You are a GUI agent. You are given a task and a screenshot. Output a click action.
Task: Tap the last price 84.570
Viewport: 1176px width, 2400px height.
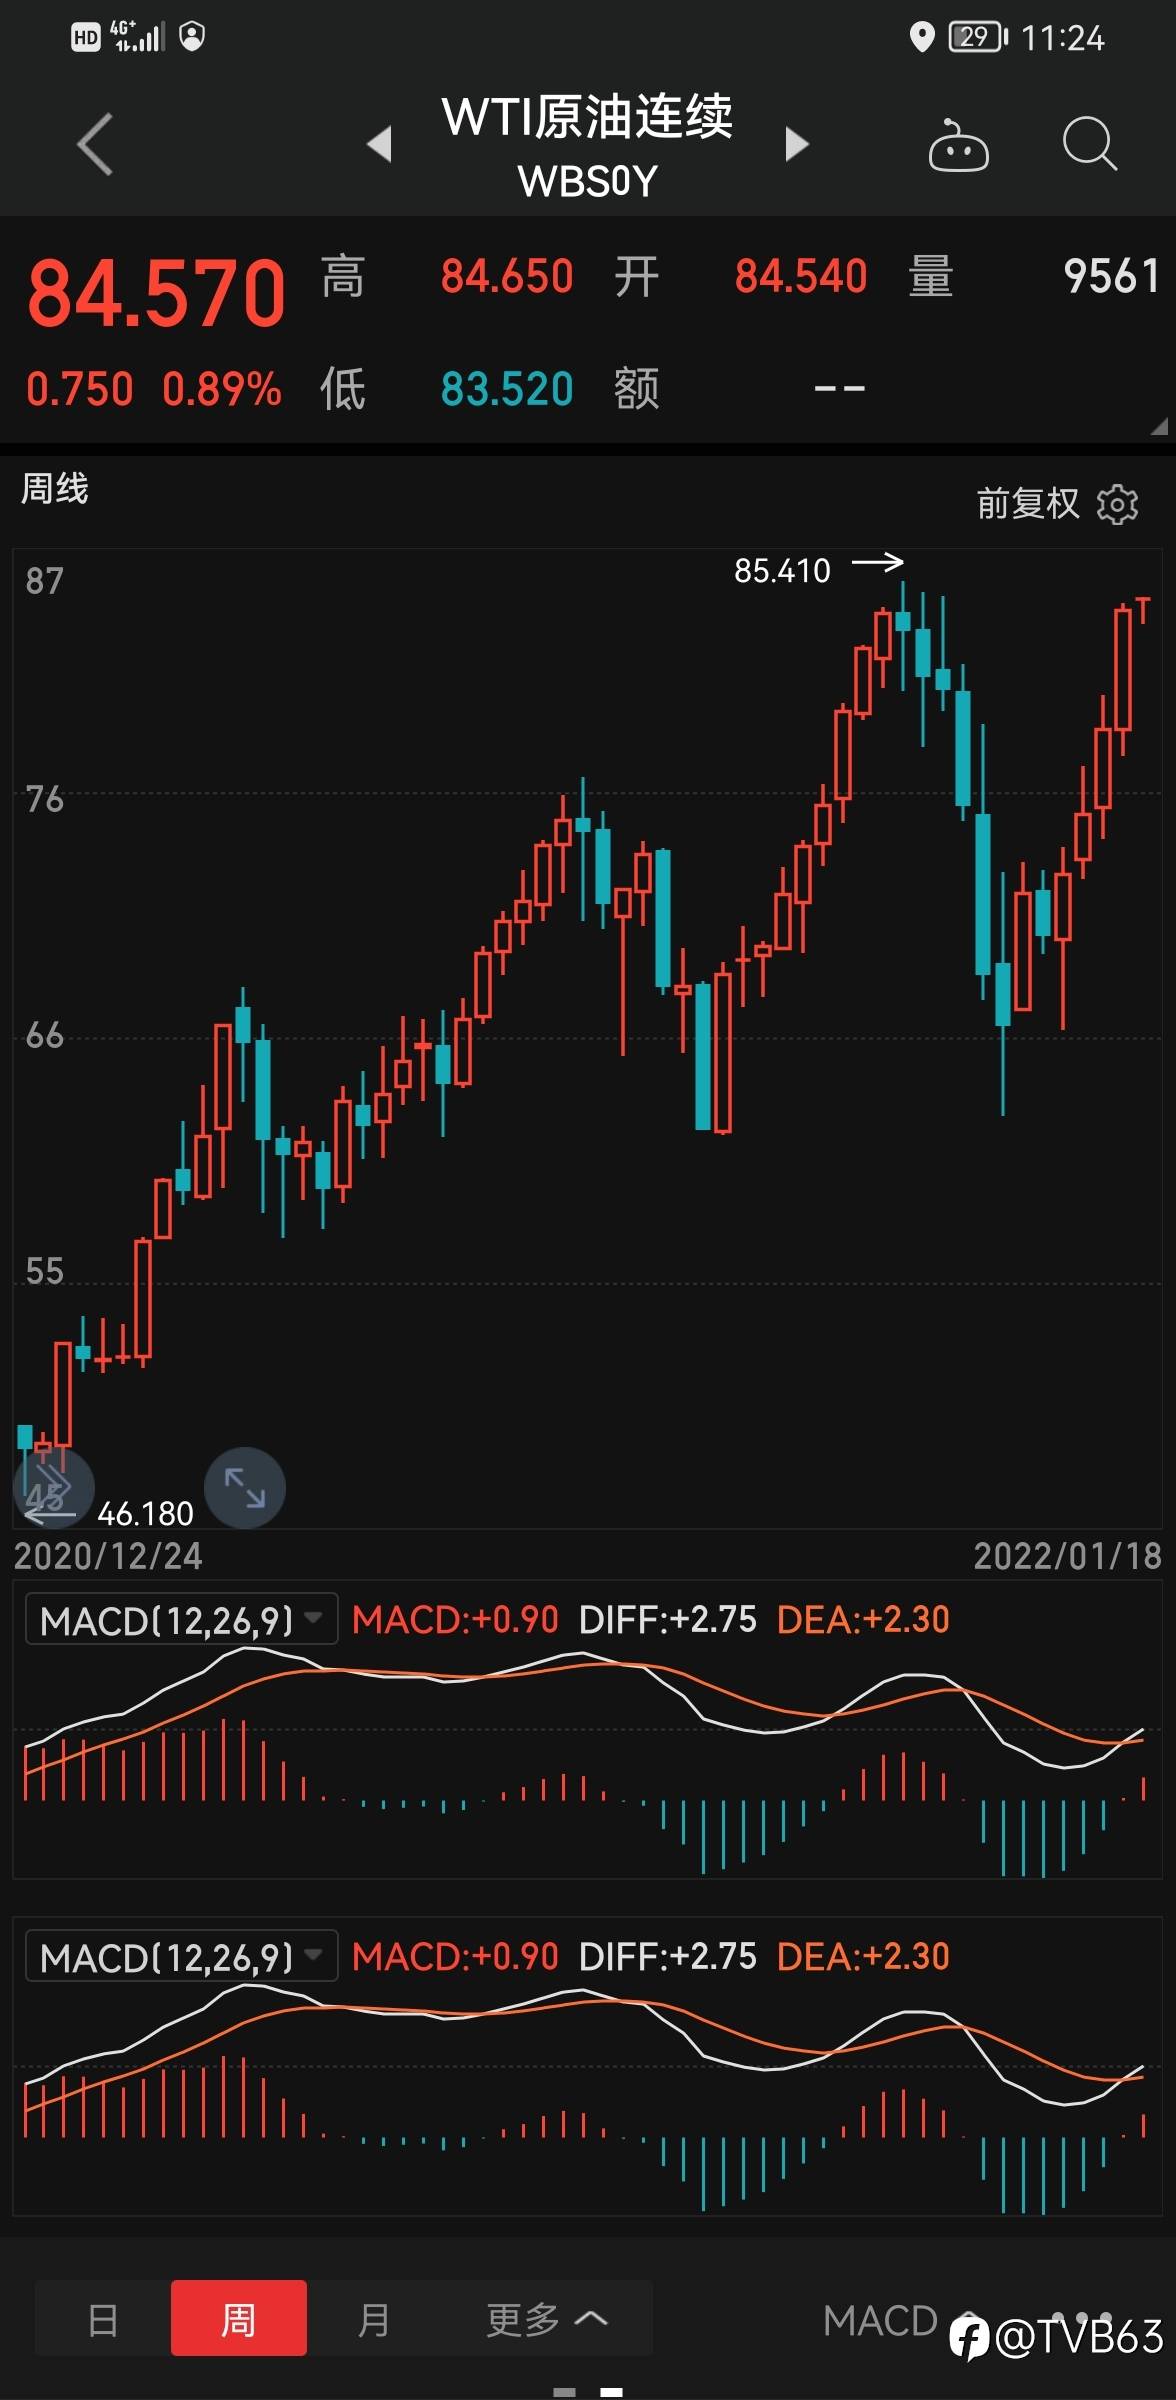[x=157, y=293]
